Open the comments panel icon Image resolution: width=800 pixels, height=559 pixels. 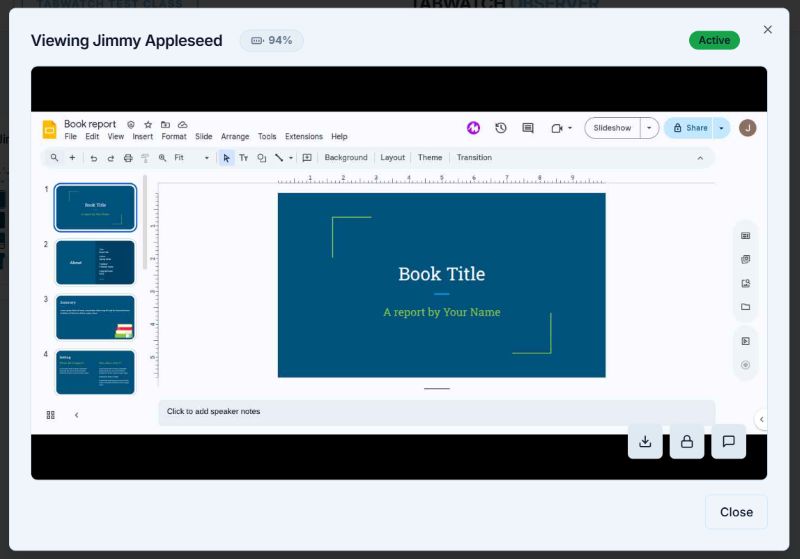click(x=528, y=128)
